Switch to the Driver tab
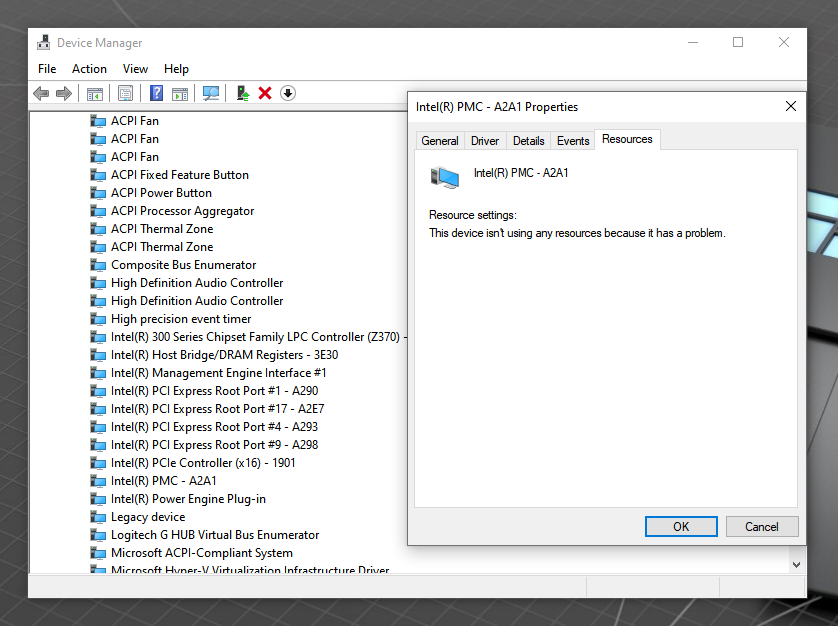The image size is (838, 626). coord(485,141)
